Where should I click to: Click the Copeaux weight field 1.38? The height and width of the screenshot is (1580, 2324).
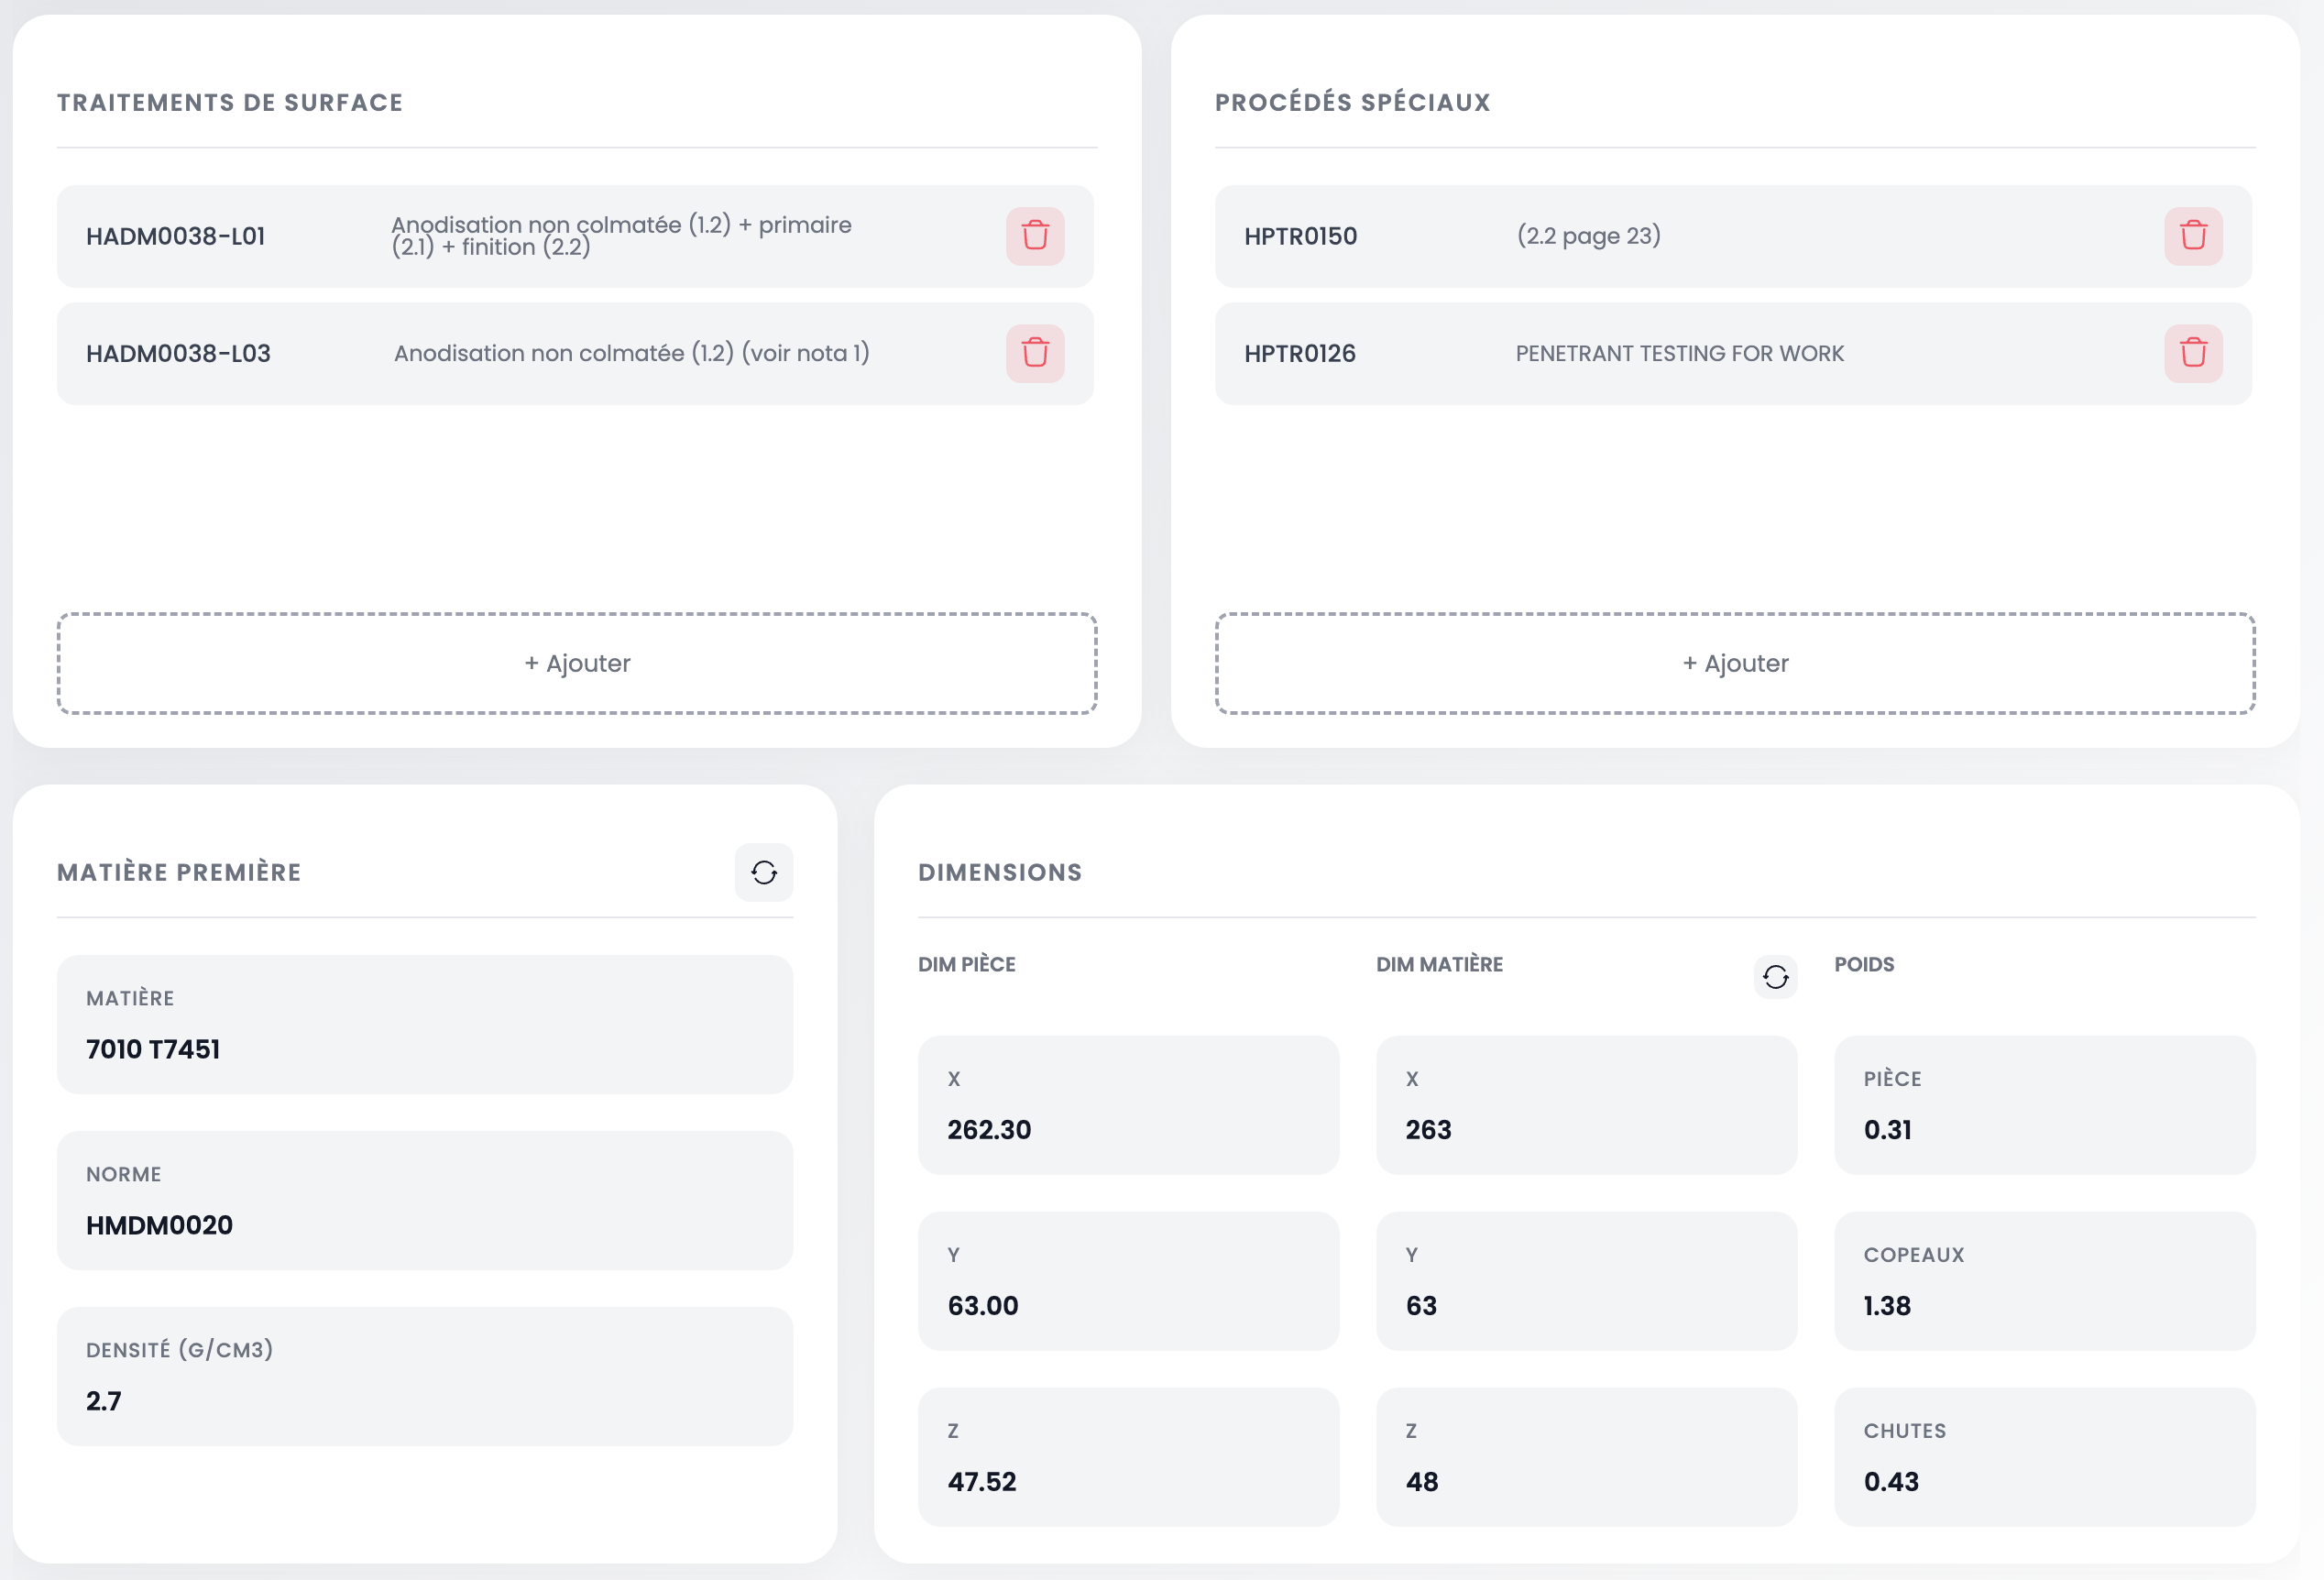(x=2043, y=1304)
